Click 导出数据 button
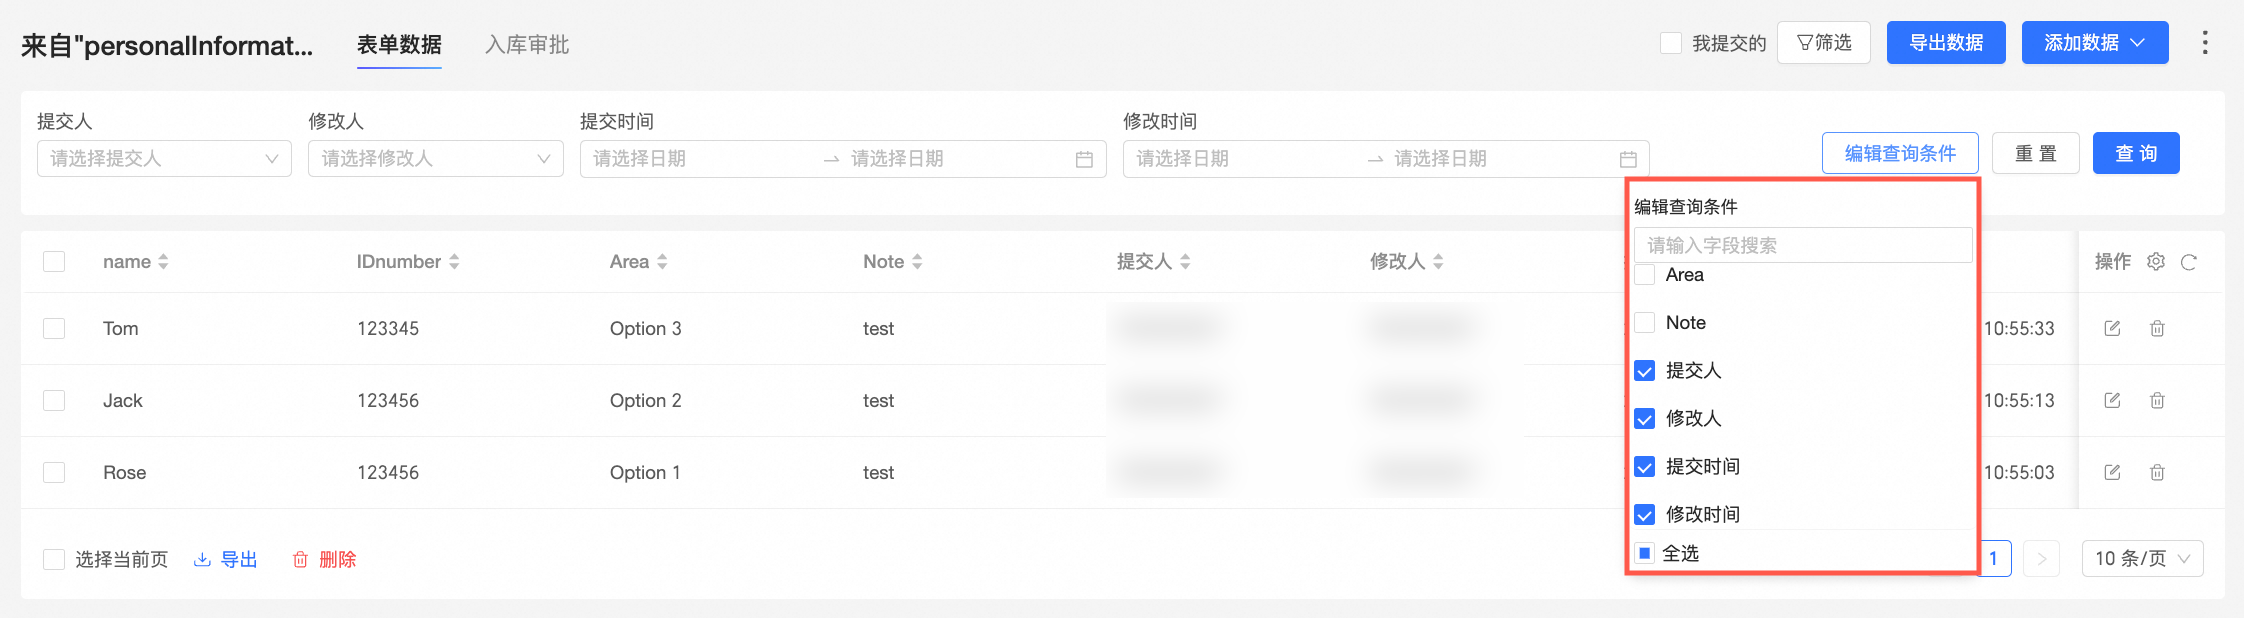 point(1946,42)
